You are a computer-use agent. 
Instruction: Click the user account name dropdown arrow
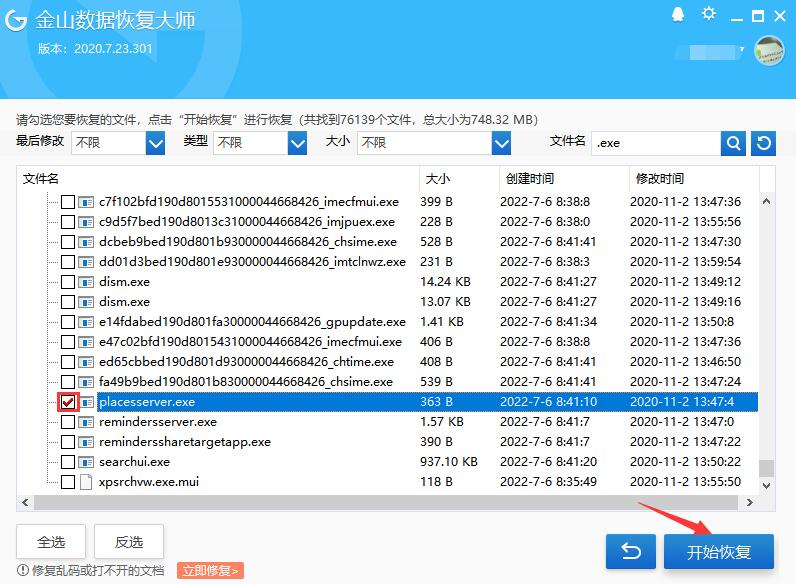point(742,50)
